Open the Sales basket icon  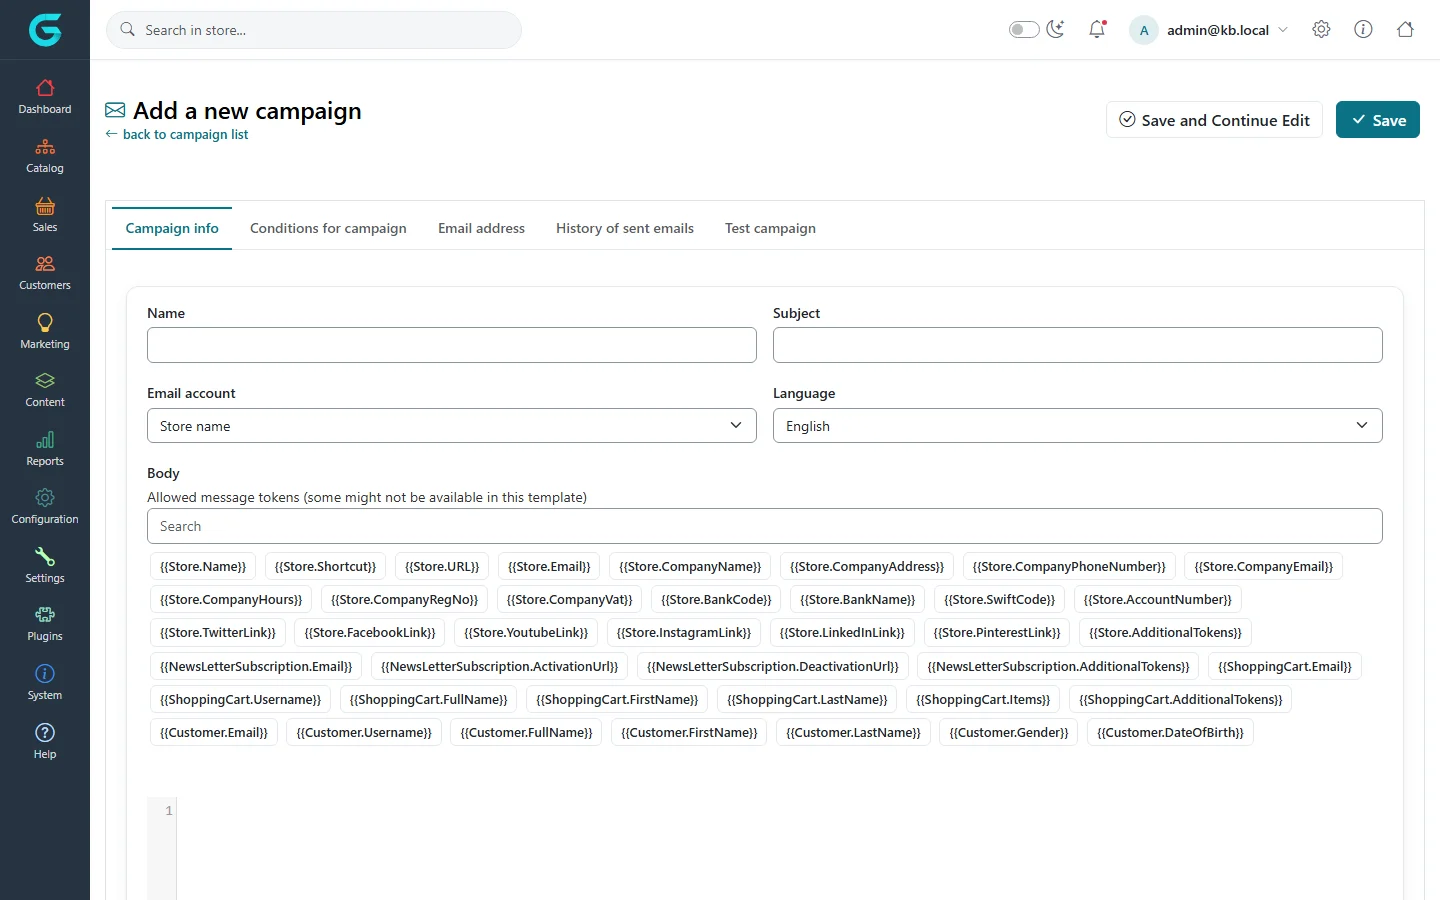pos(45,206)
